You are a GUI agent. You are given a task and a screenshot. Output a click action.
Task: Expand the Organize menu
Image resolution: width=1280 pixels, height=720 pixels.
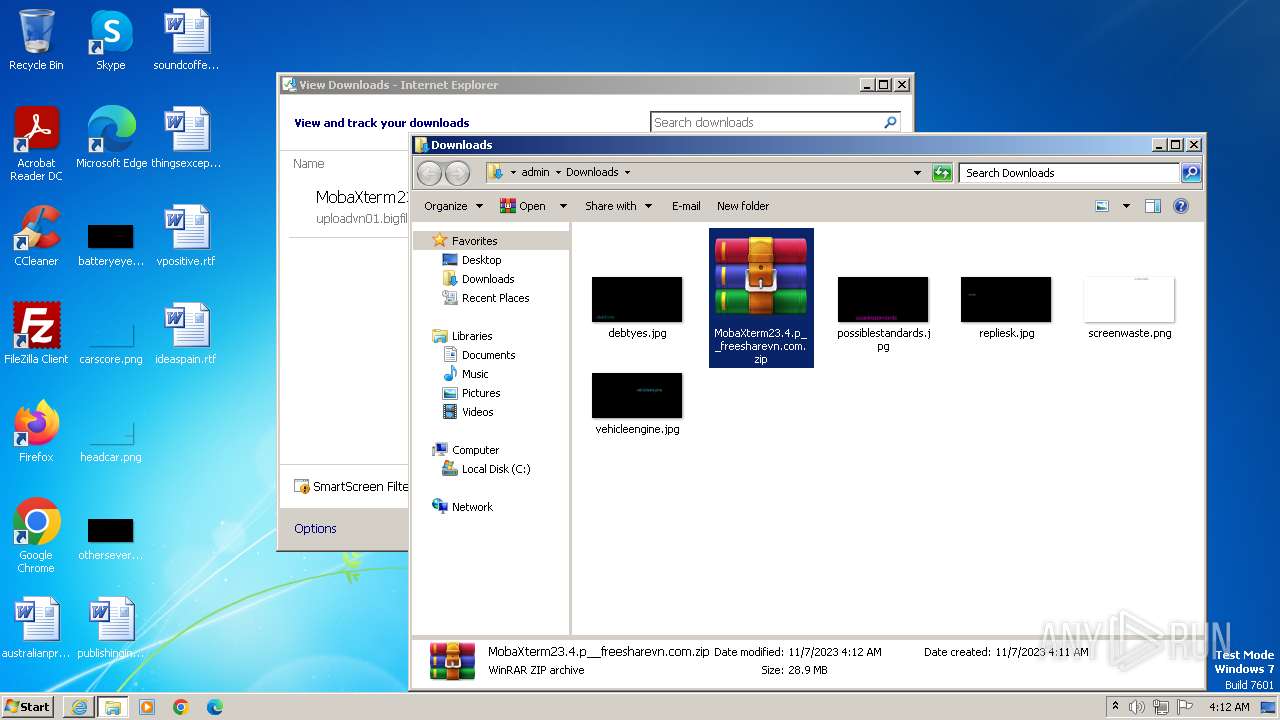pyautogui.click(x=453, y=206)
